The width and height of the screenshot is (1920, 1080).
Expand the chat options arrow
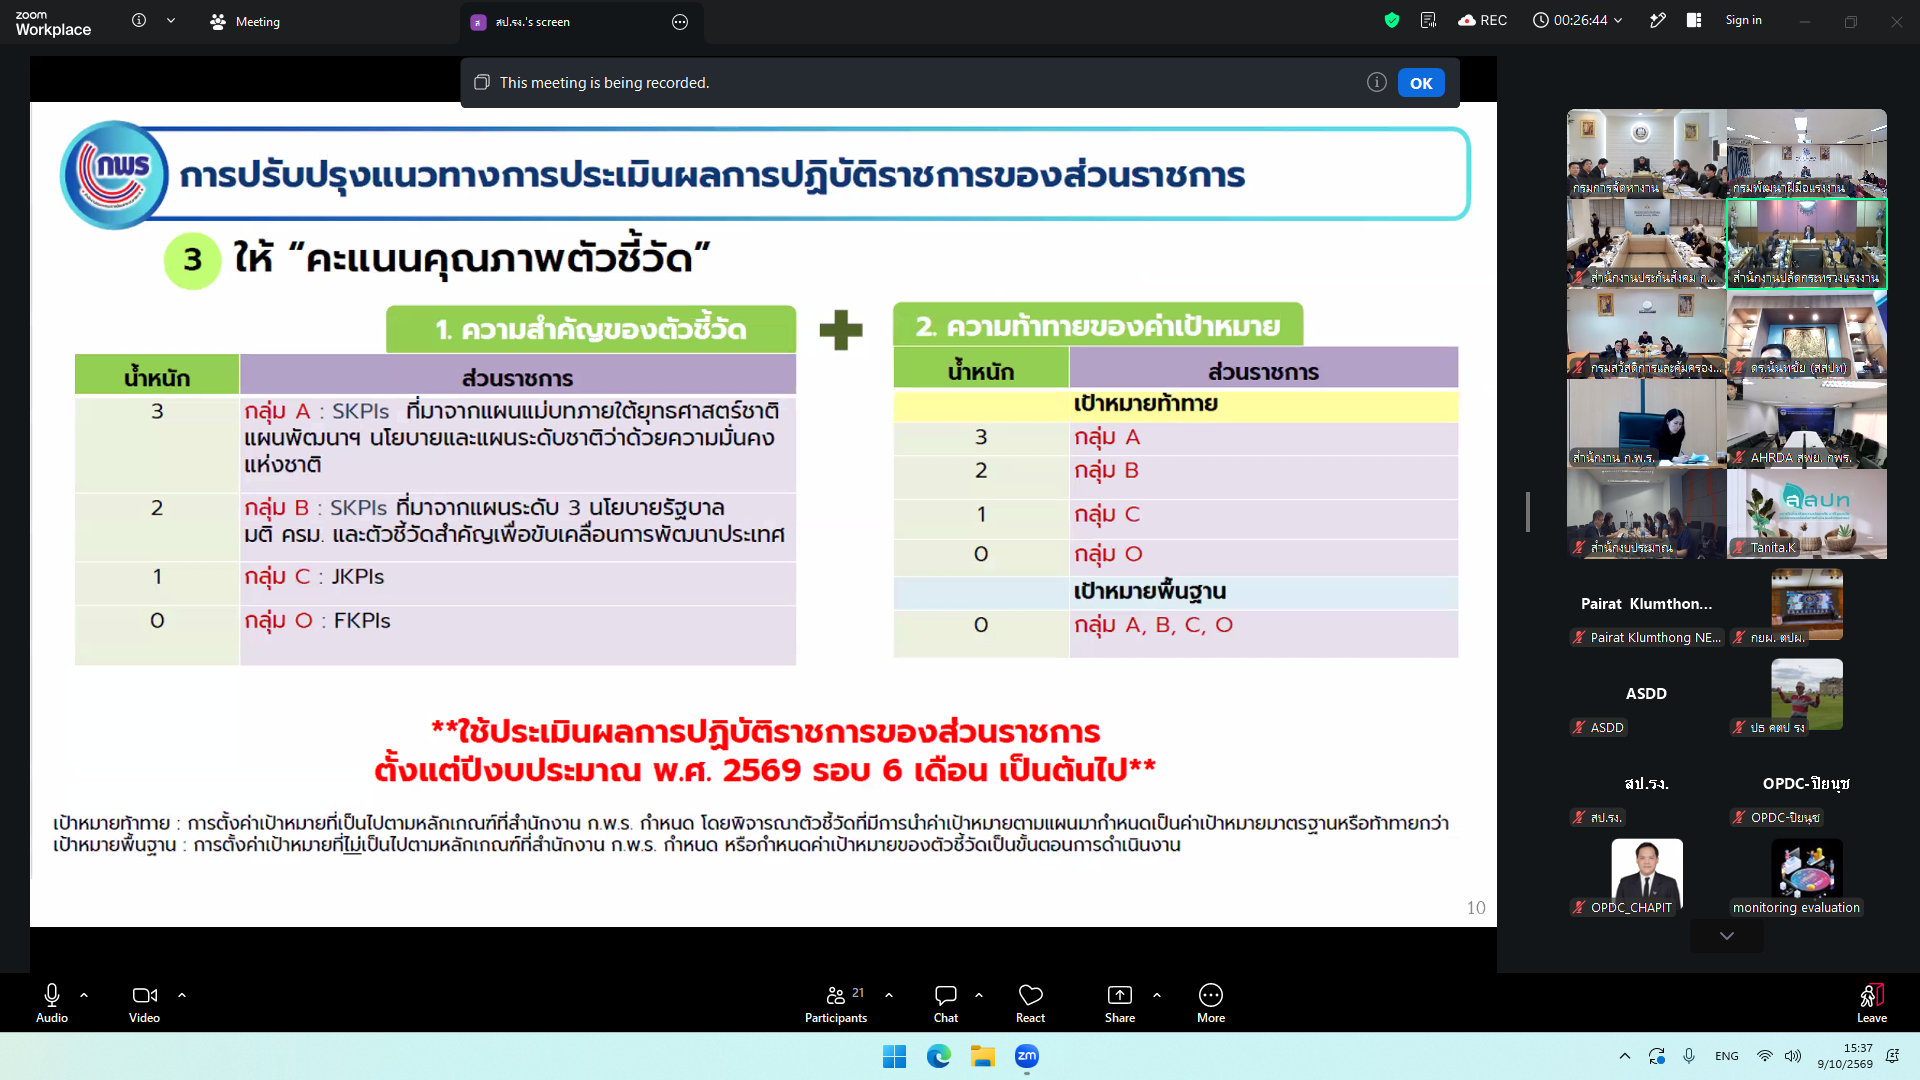pos(979,995)
